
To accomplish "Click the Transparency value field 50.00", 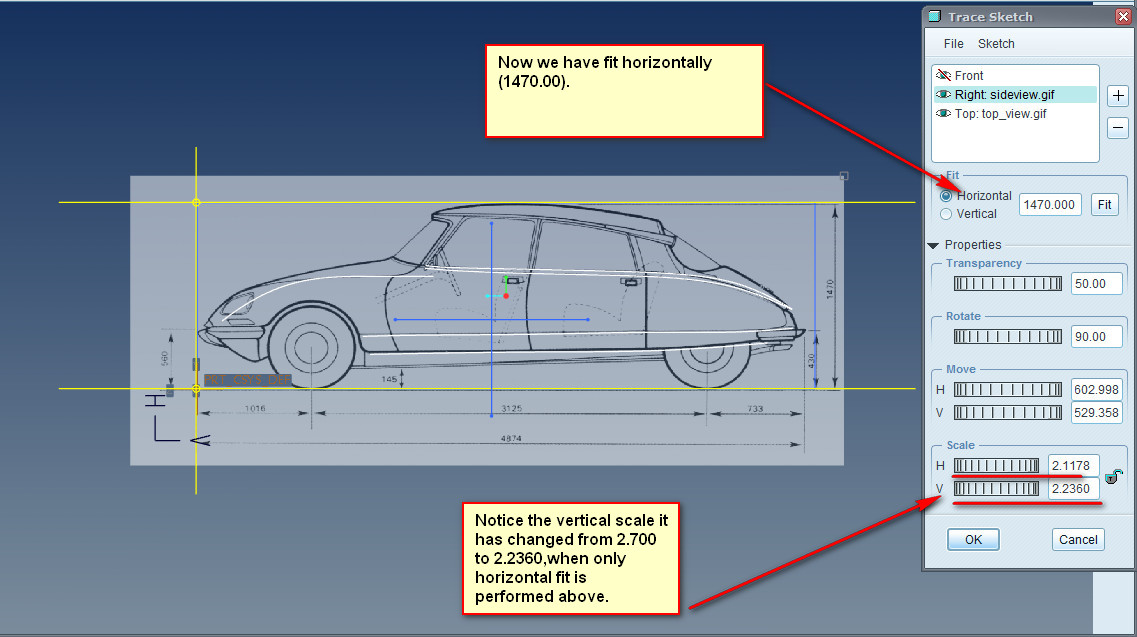I will click(x=1096, y=284).
